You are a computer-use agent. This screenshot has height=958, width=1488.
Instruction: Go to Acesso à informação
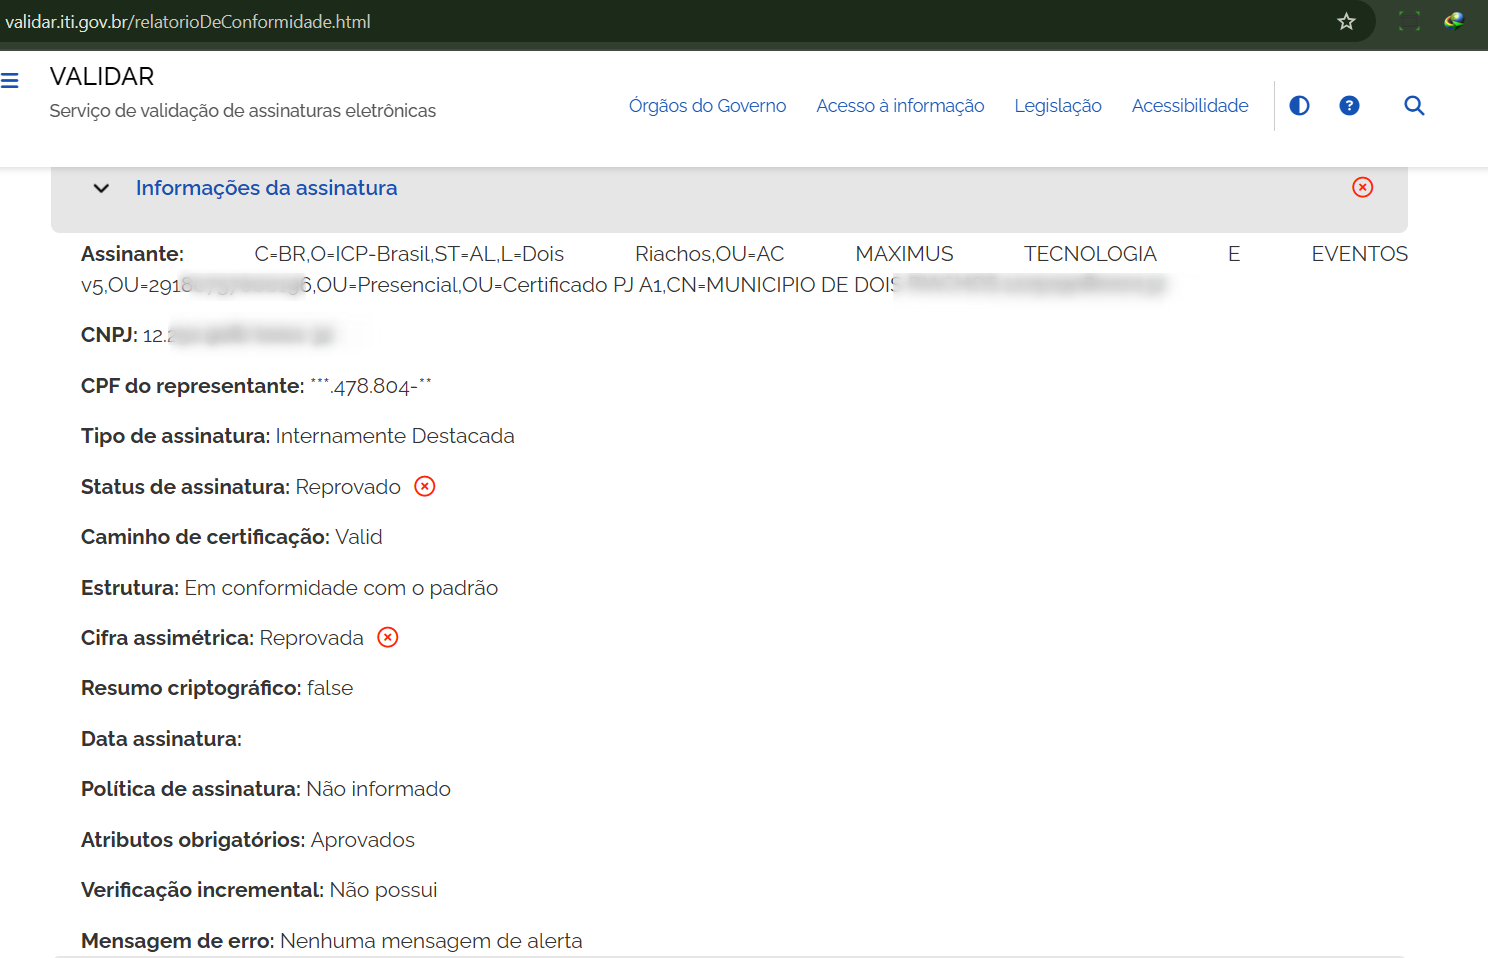pos(900,106)
